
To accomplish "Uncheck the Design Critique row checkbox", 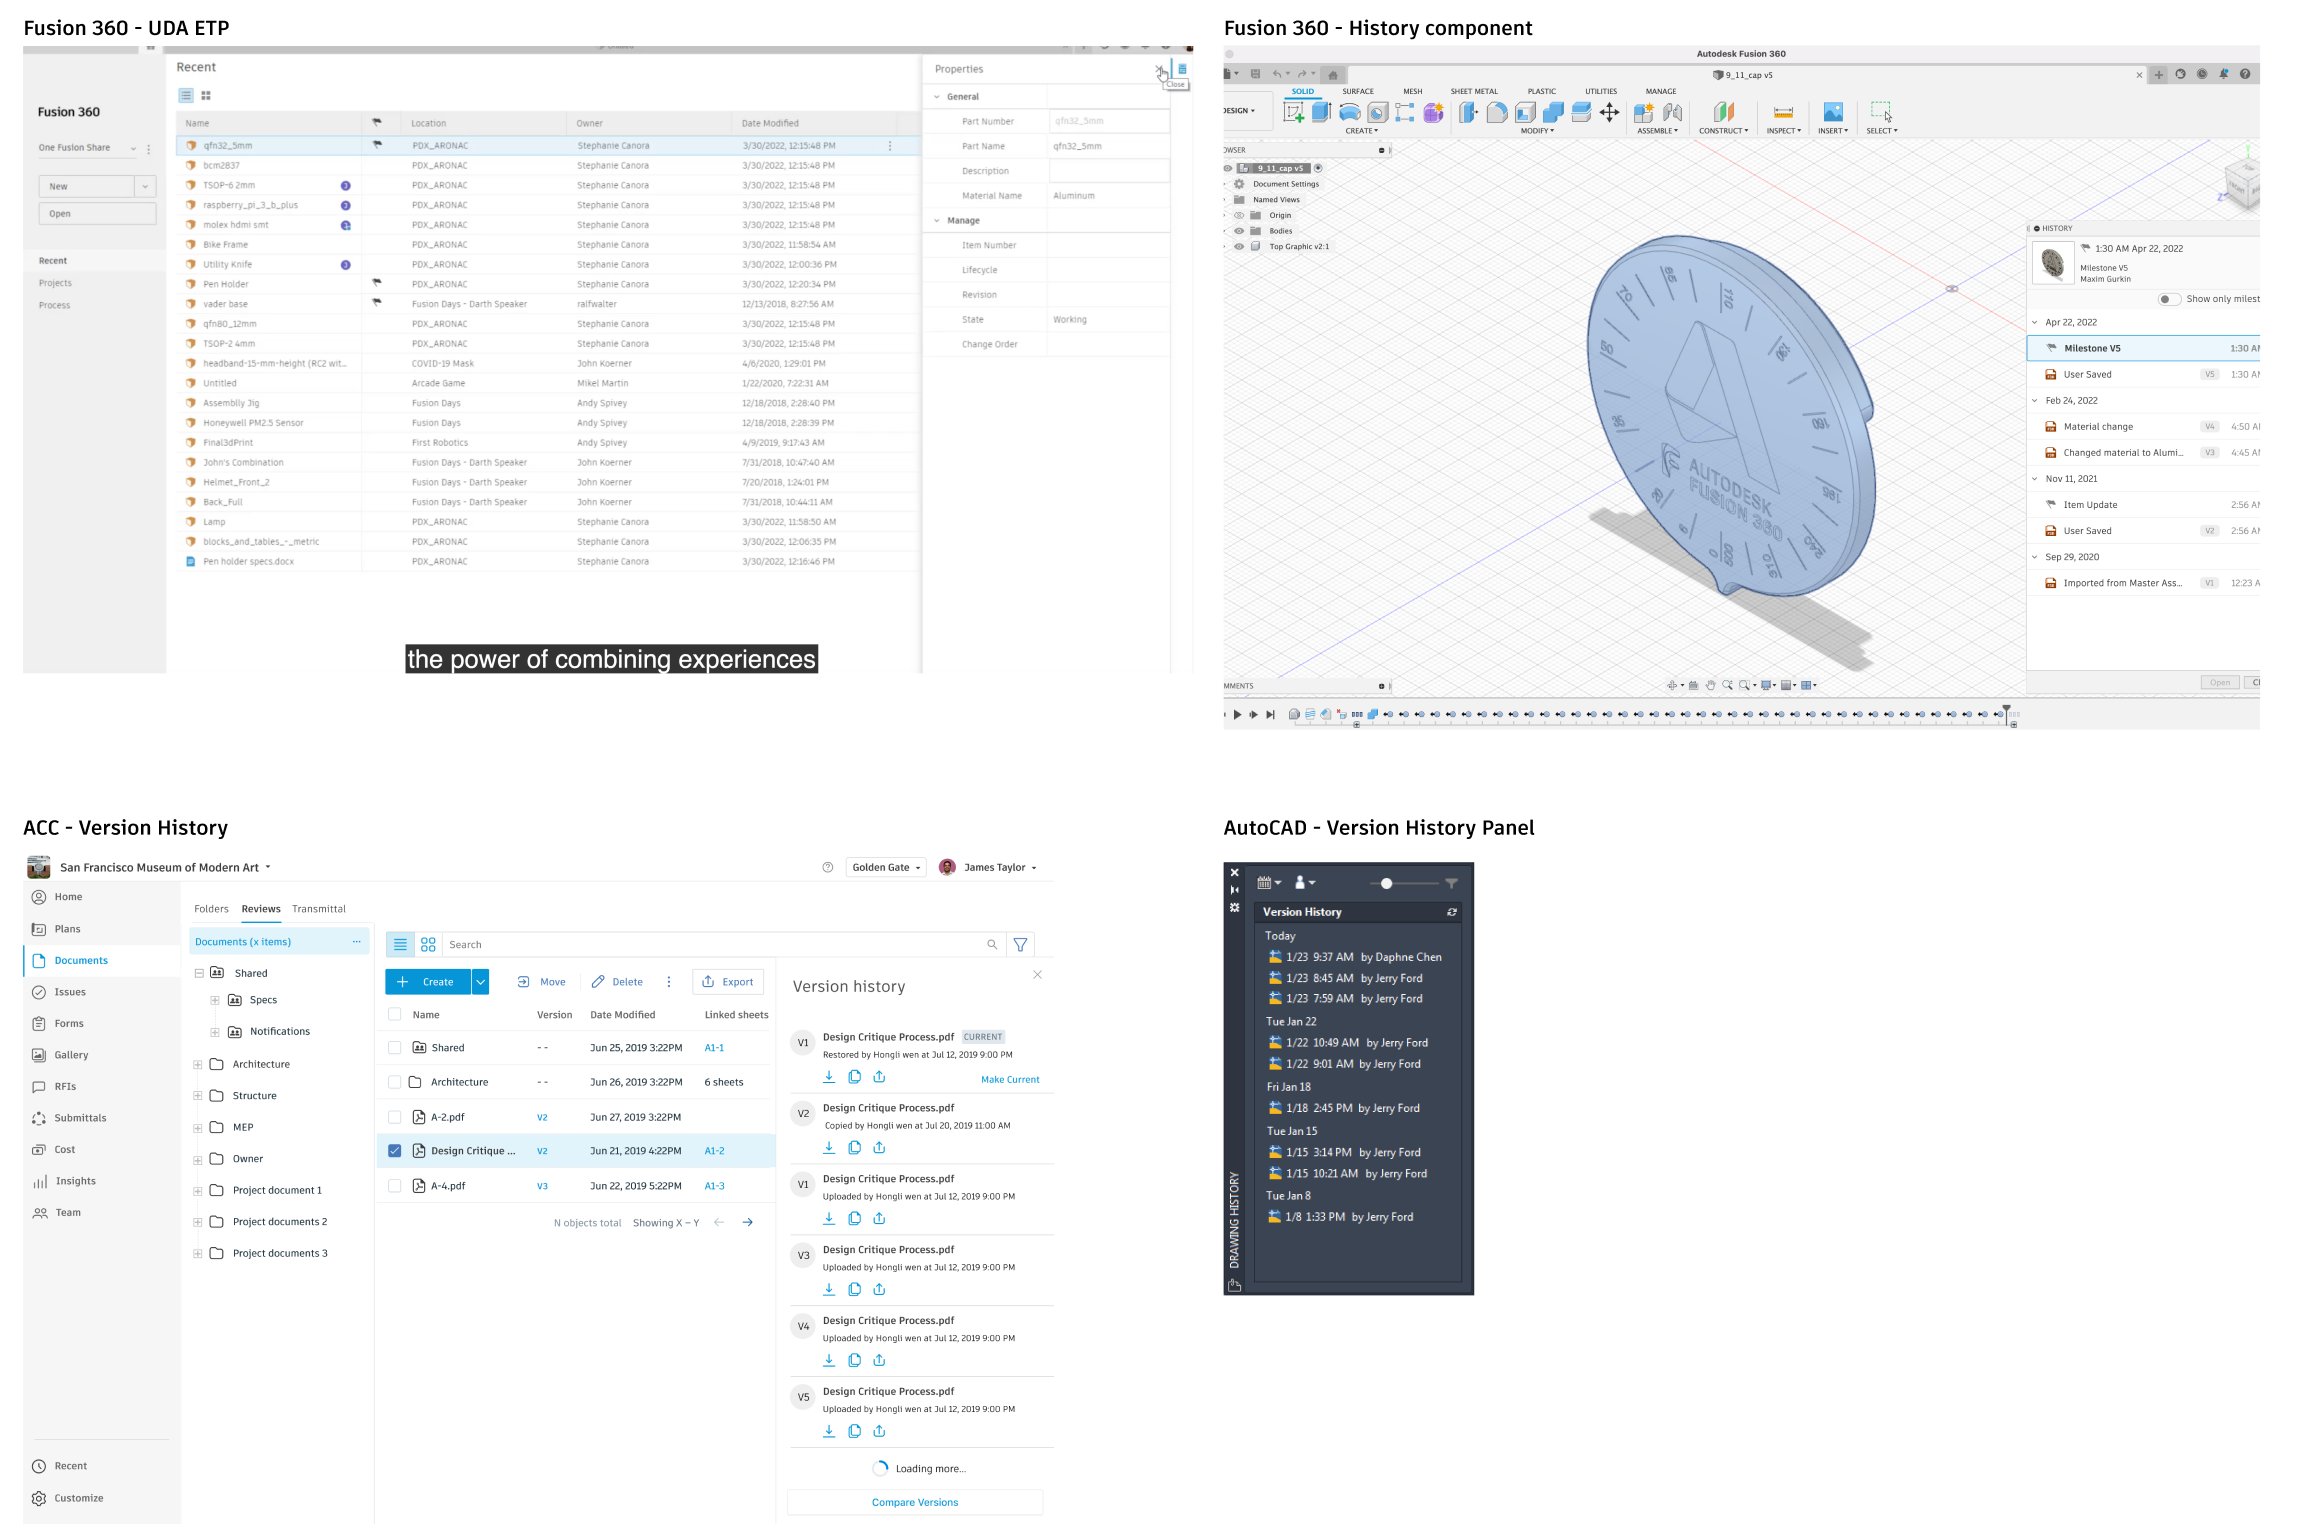I will pyautogui.click(x=394, y=1151).
